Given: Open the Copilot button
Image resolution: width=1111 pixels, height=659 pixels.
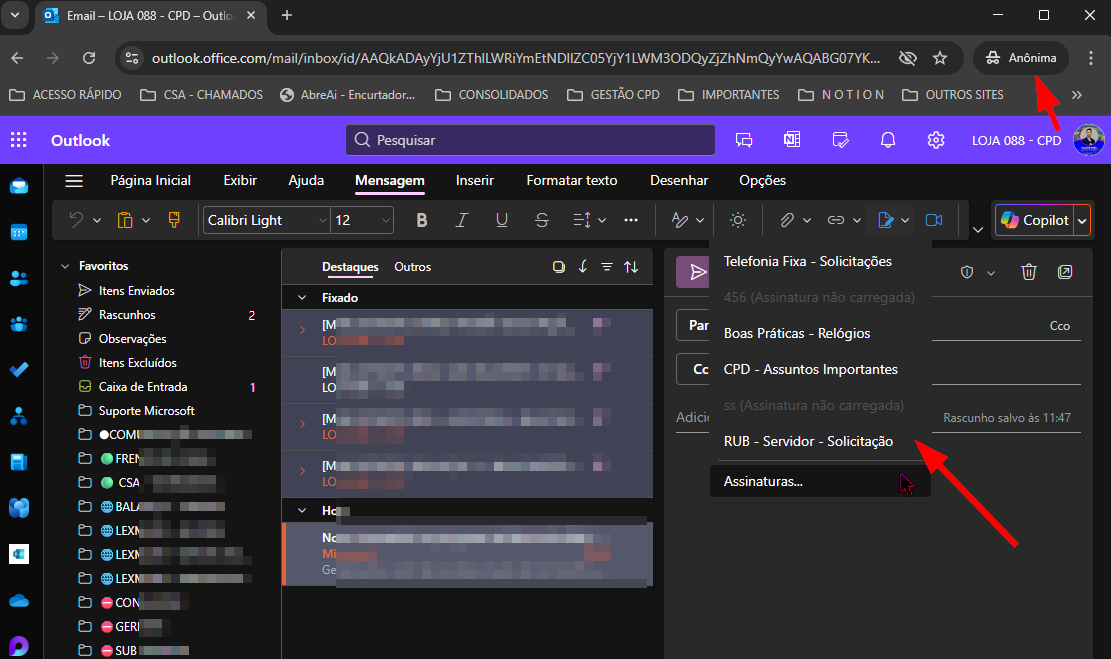Looking at the screenshot, I should click(x=1034, y=220).
